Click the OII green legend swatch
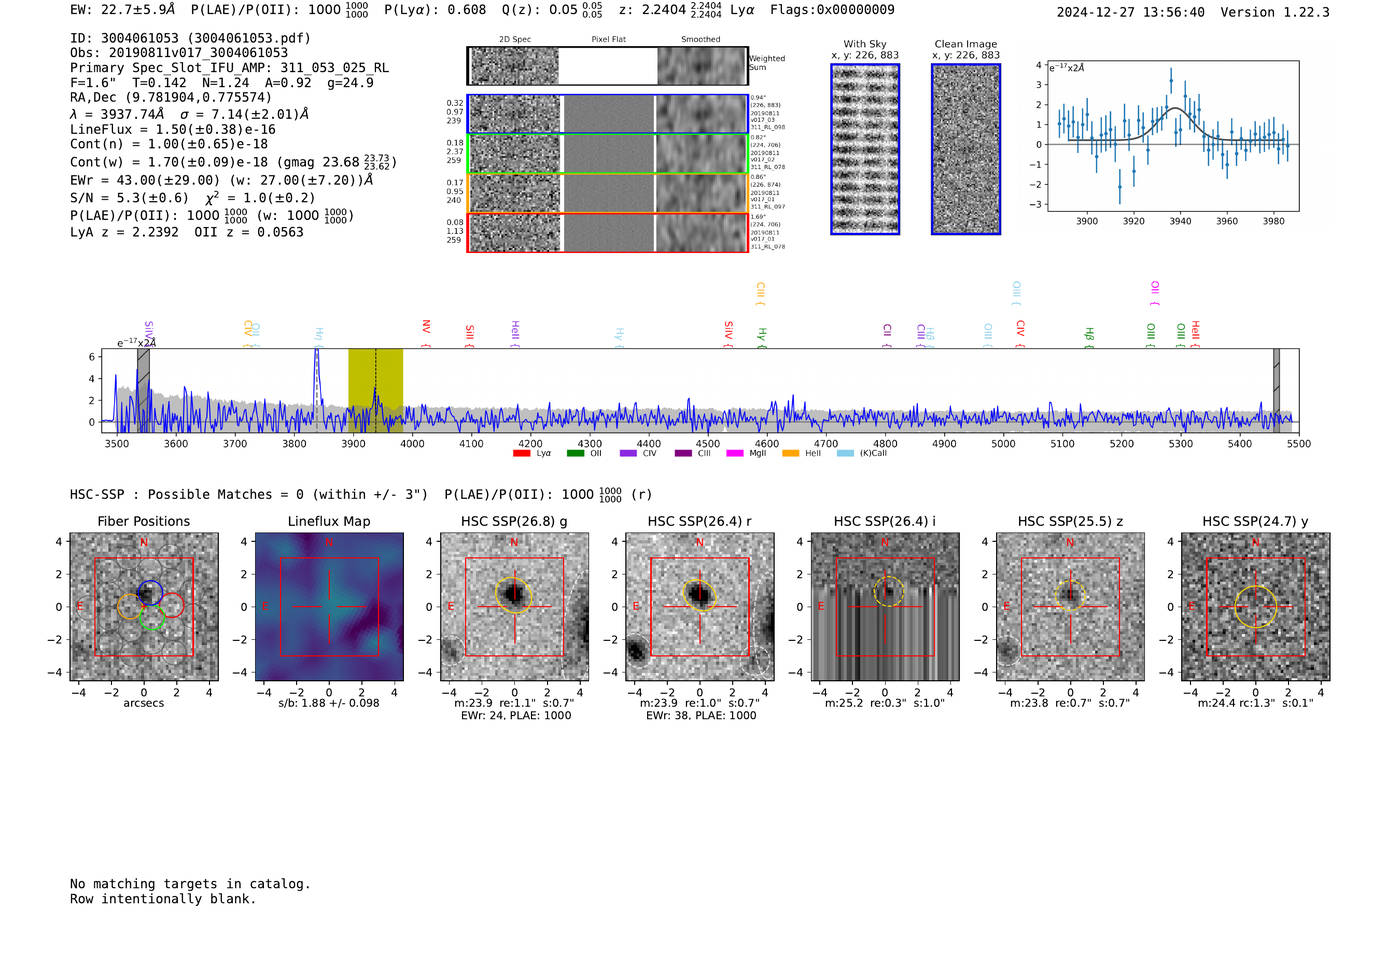1400x953 pixels. tap(575, 454)
